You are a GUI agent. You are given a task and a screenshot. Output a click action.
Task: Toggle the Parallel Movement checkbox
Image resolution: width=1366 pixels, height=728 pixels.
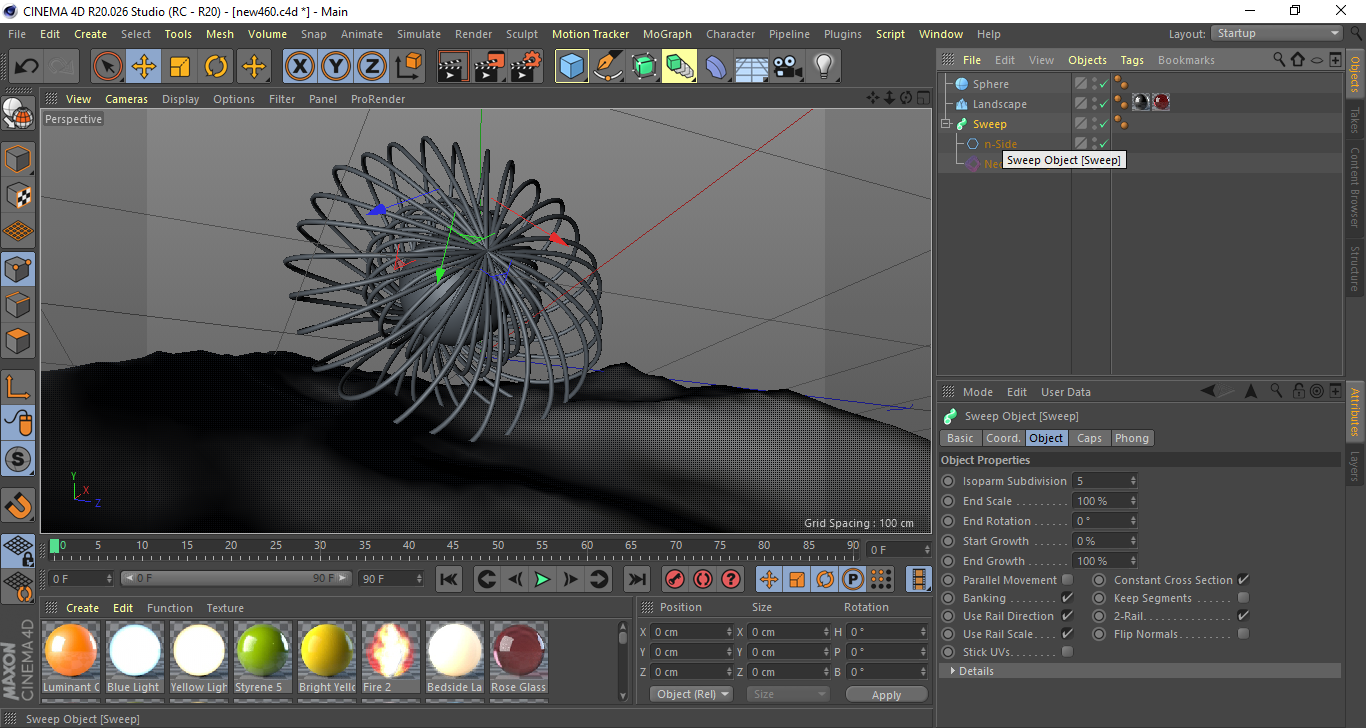(1067, 580)
